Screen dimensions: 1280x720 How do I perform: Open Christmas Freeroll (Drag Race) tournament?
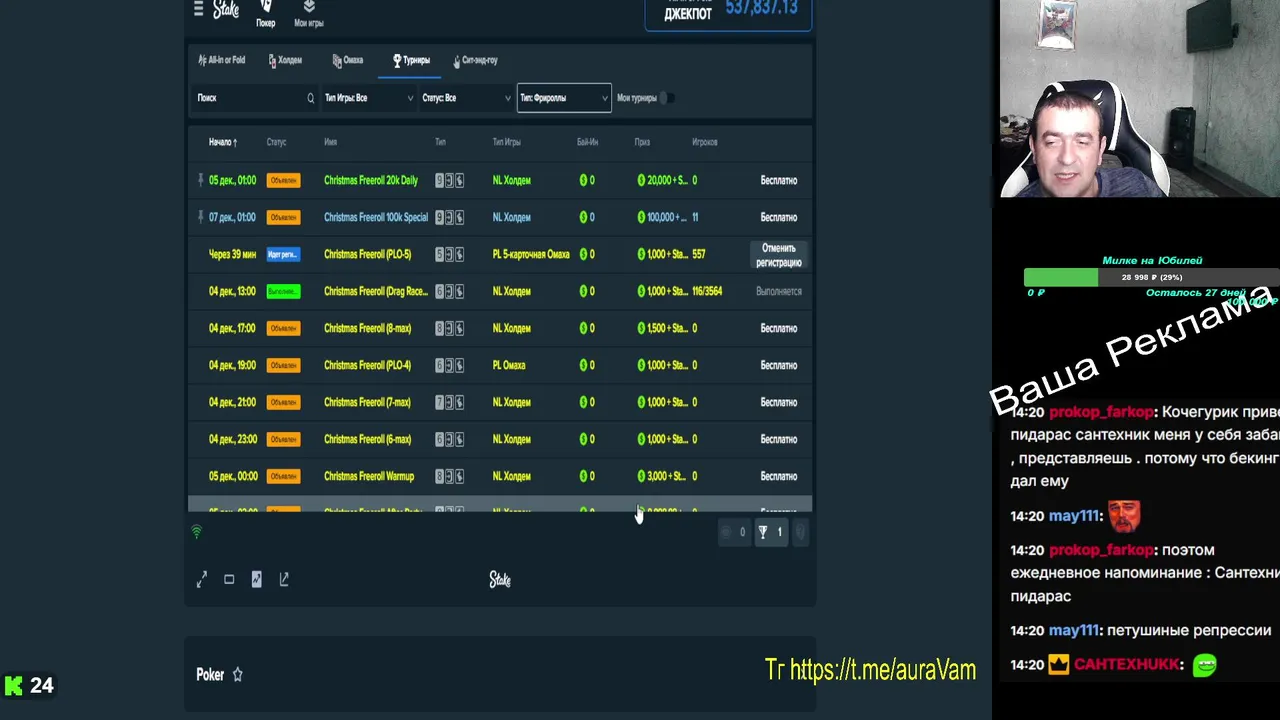376,291
